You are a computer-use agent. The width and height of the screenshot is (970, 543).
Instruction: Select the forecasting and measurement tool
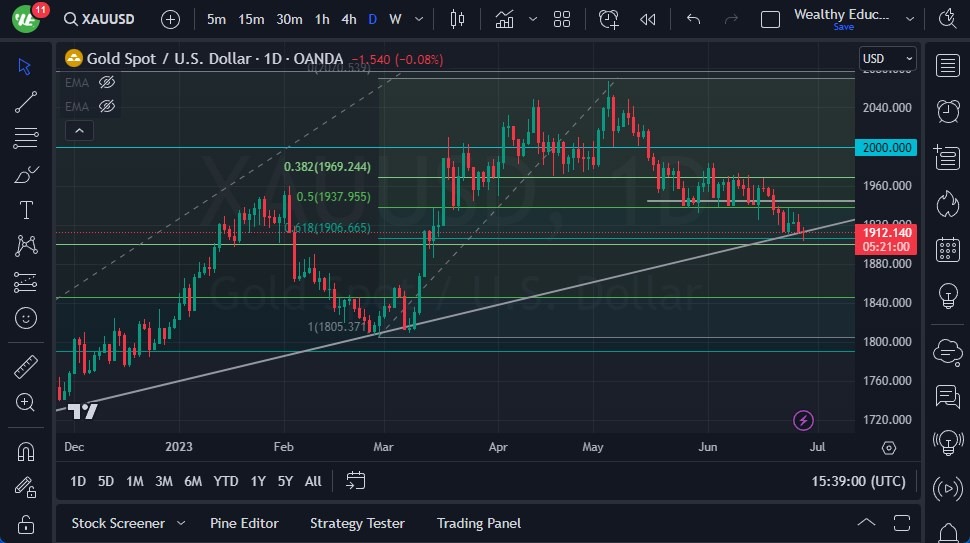(x=25, y=282)
